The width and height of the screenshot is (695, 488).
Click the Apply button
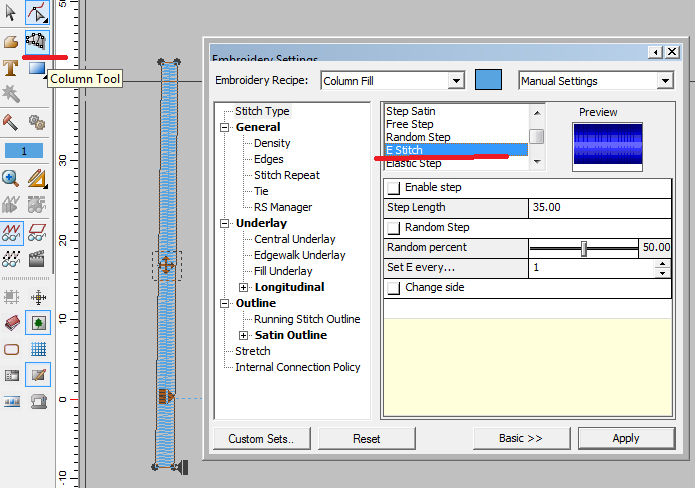[x=626, y=438]
